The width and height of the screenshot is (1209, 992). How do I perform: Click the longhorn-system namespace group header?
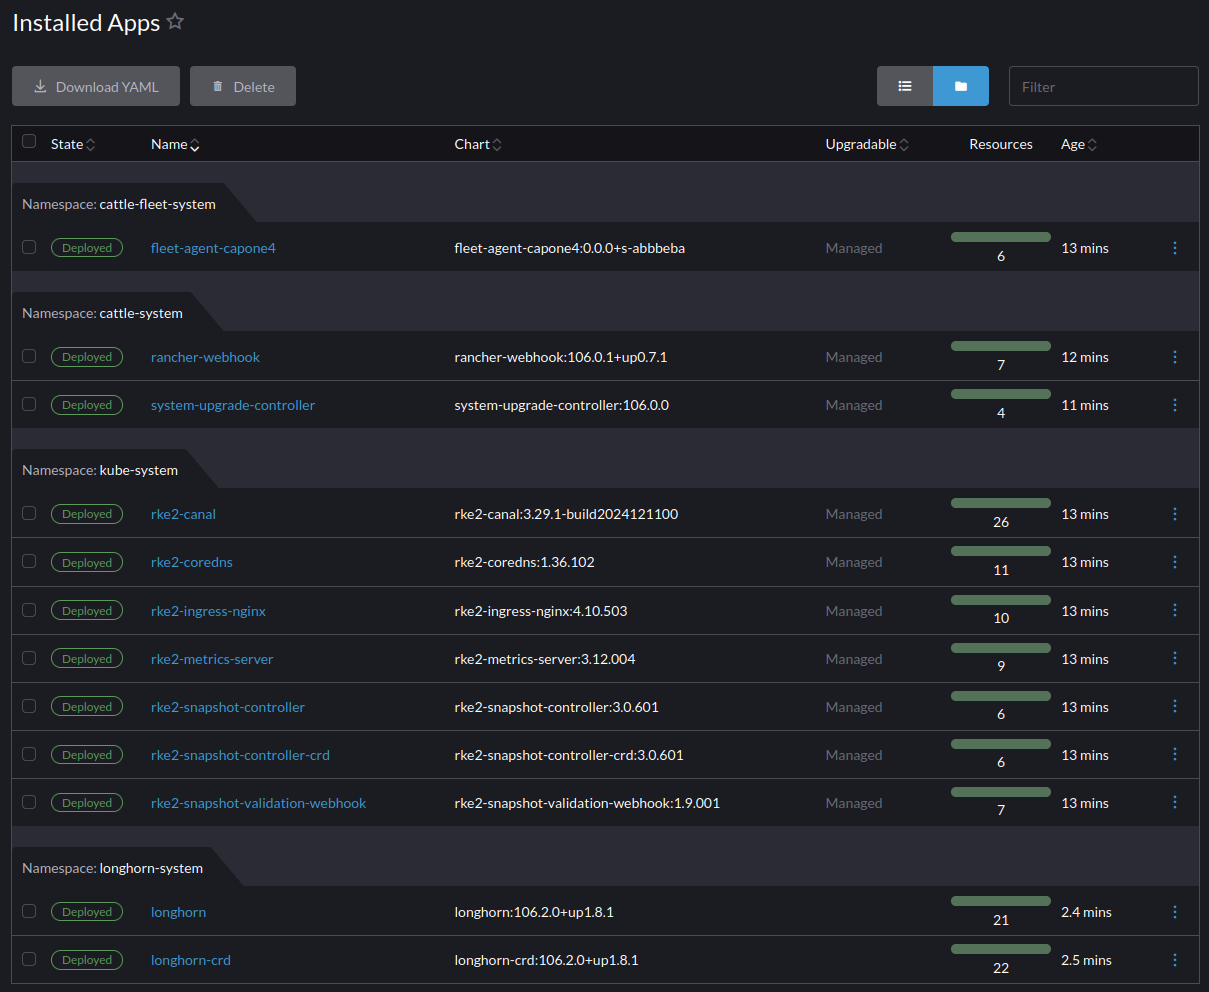point(113,868)
